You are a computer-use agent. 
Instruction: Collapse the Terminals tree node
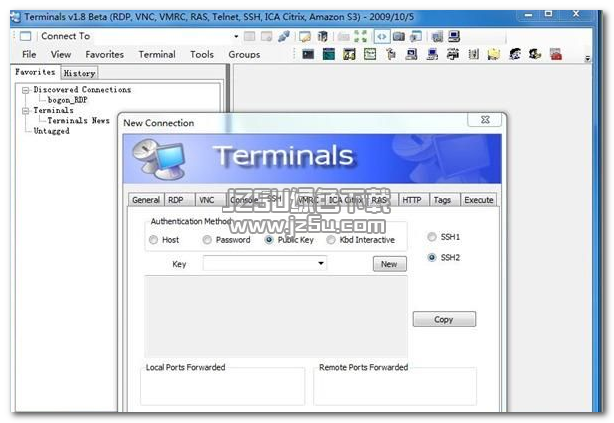point(26,111)
